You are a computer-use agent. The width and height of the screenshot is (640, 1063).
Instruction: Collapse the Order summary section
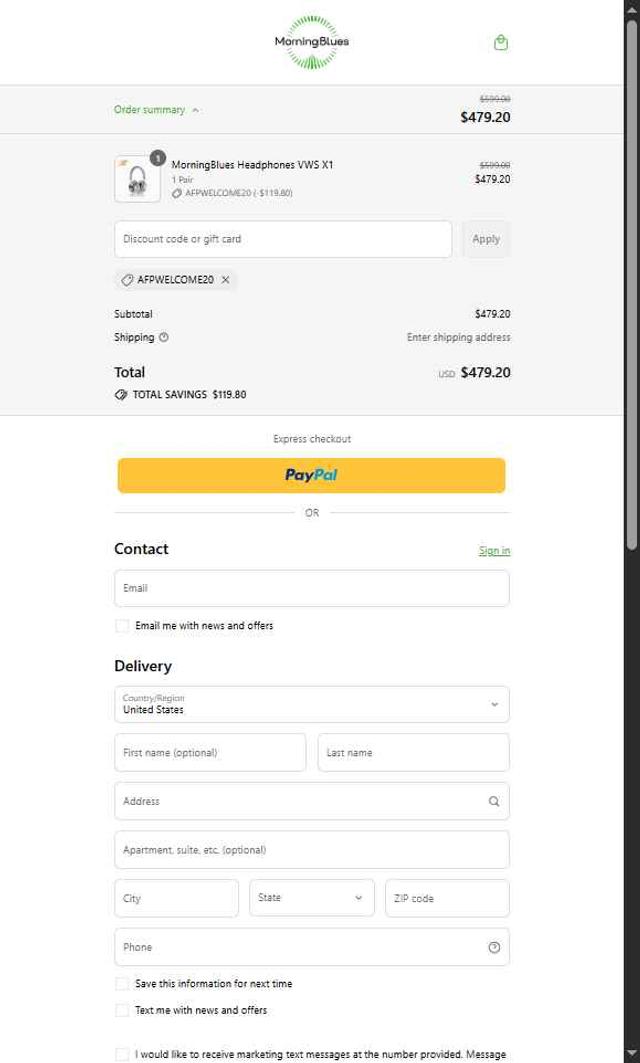[x=157, y=110]
